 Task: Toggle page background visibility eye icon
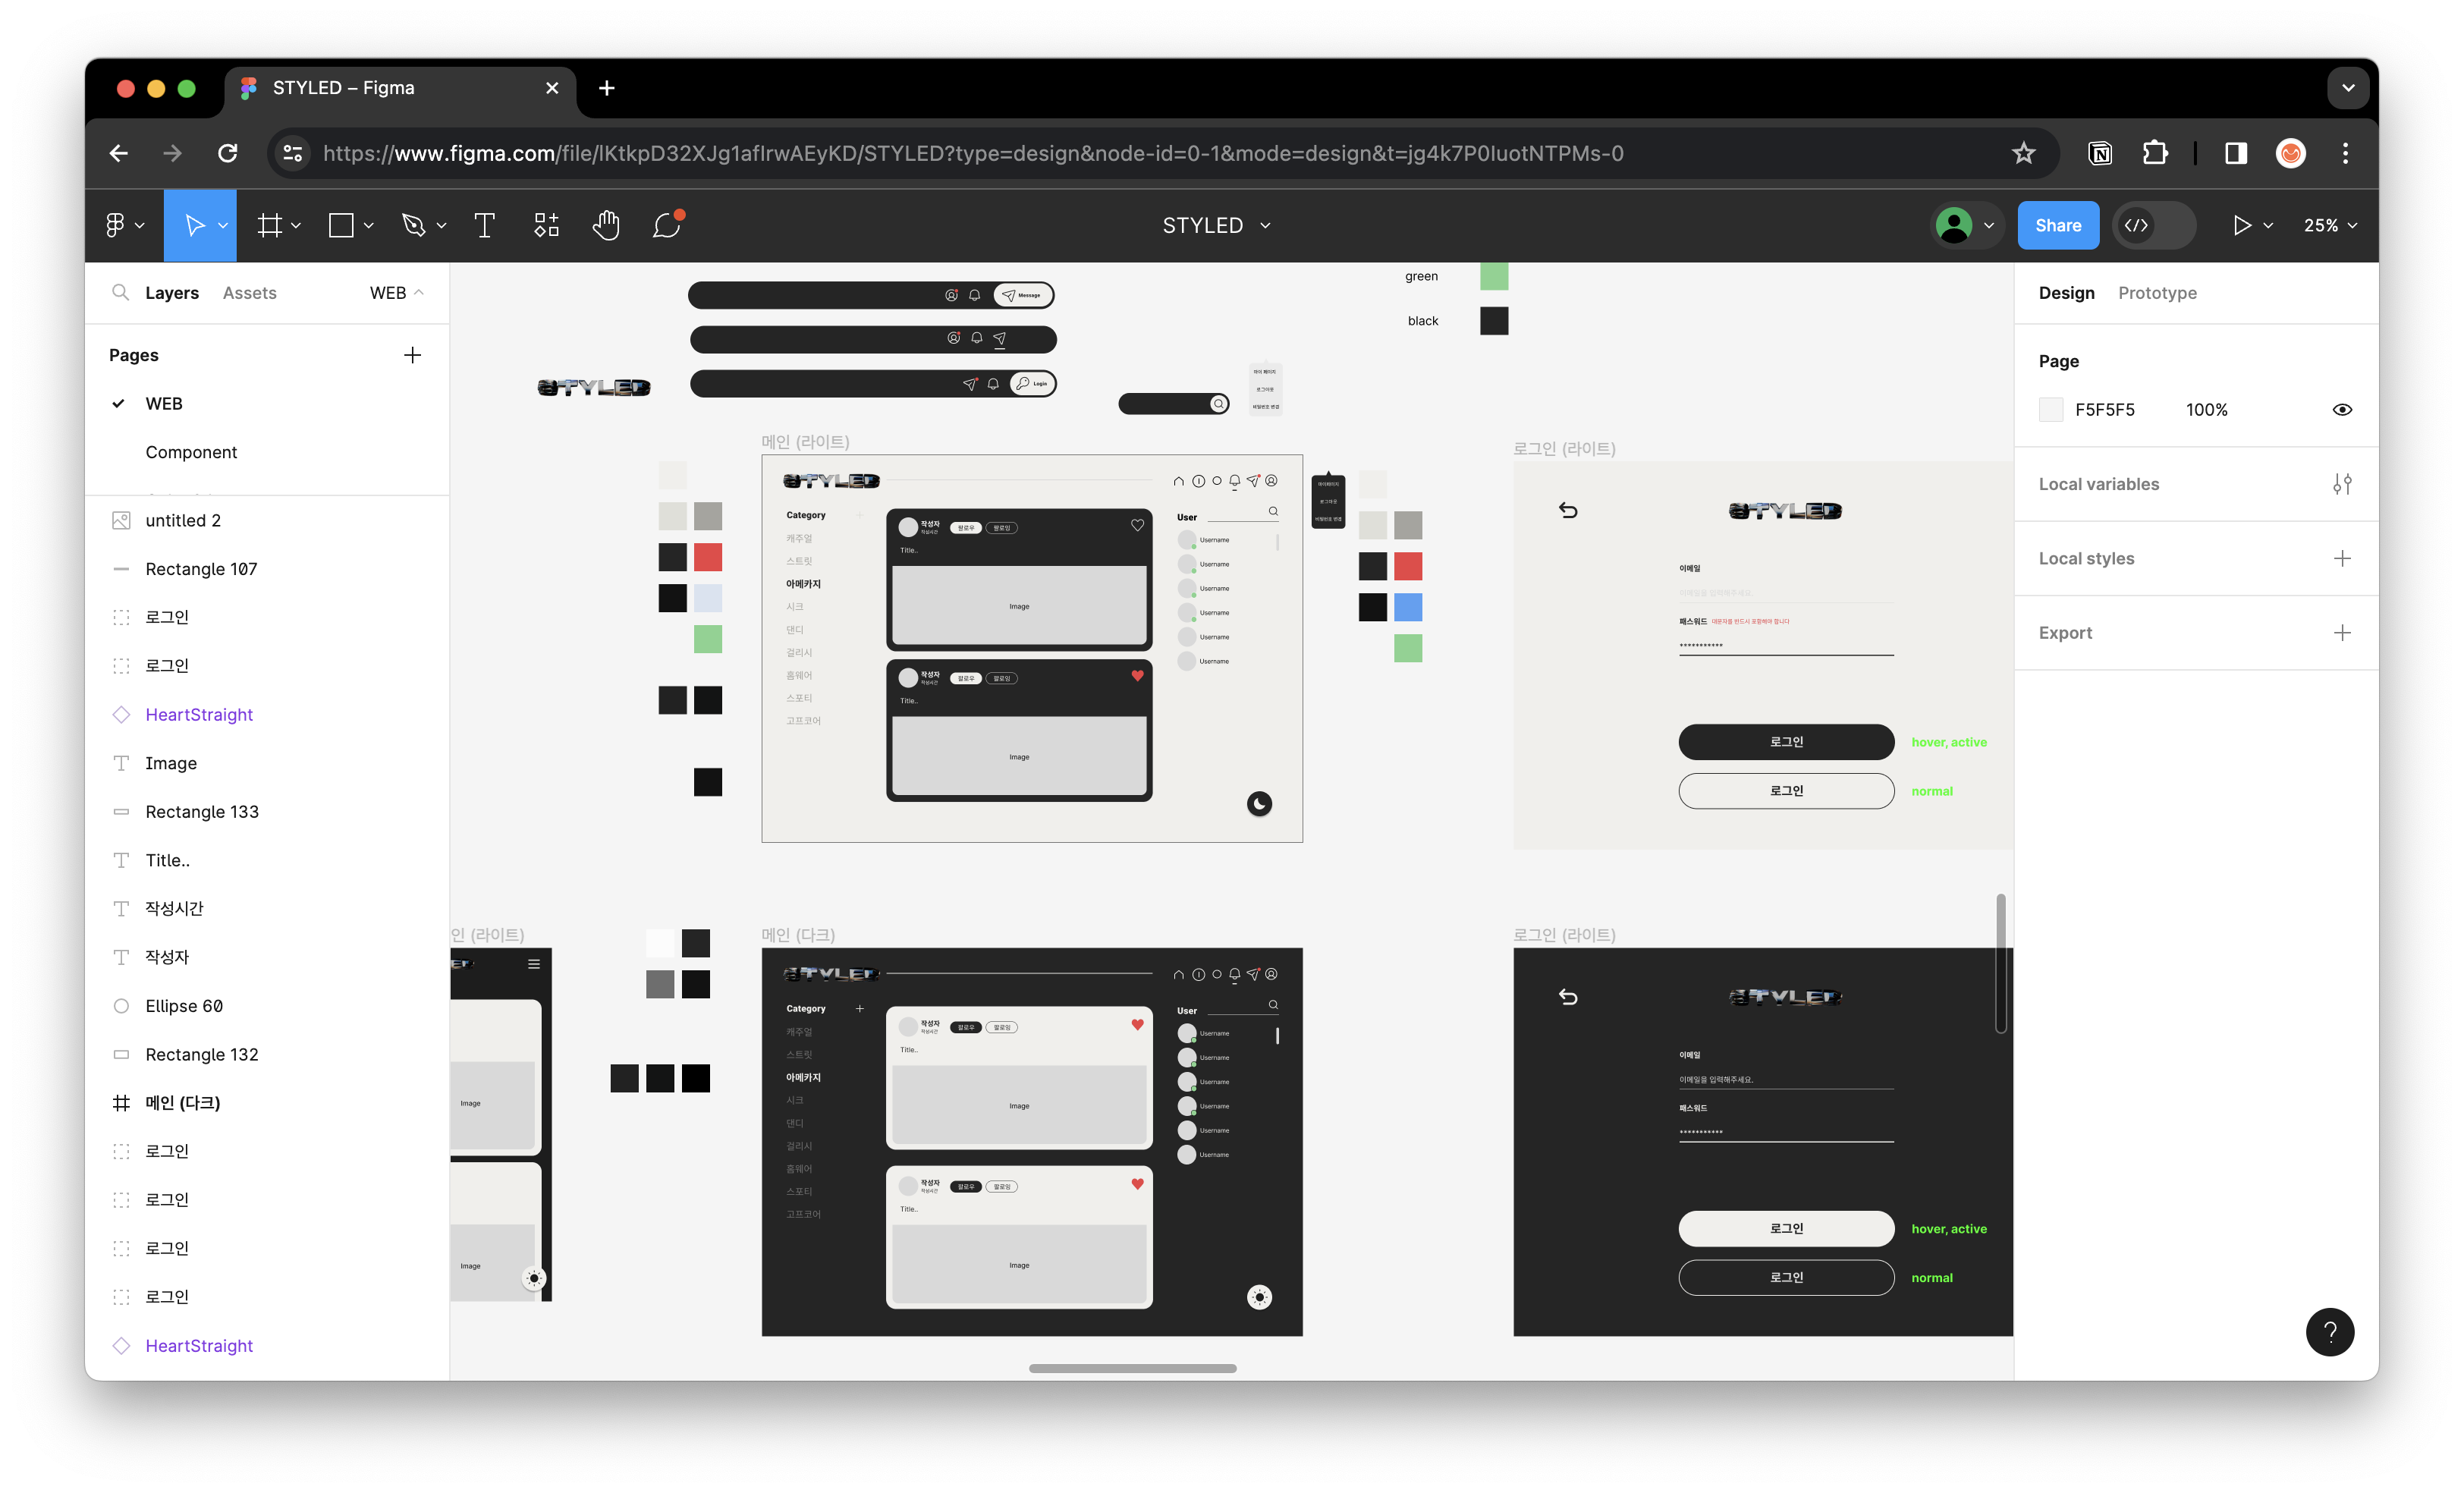point(2341,410)
